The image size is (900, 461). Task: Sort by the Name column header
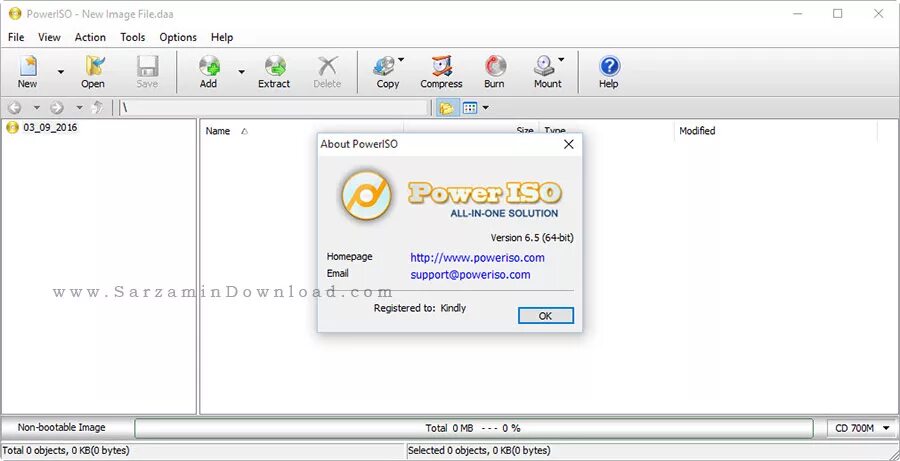tap(218, 131)
